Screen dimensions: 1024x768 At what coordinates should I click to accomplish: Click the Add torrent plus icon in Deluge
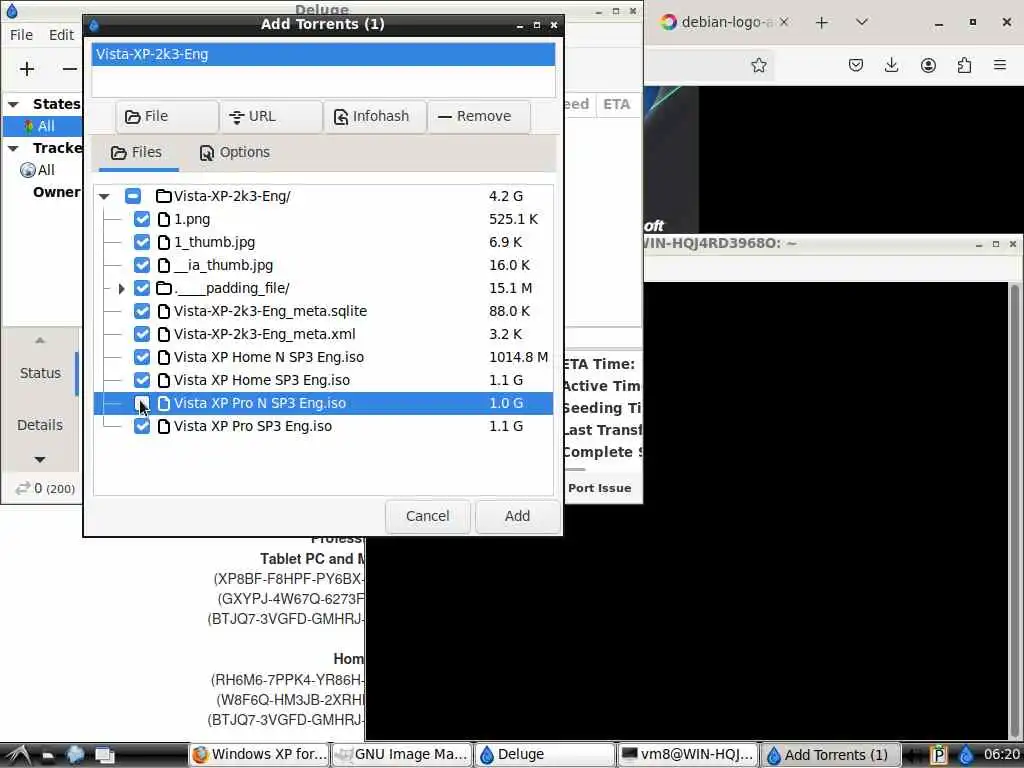(27, 69)
